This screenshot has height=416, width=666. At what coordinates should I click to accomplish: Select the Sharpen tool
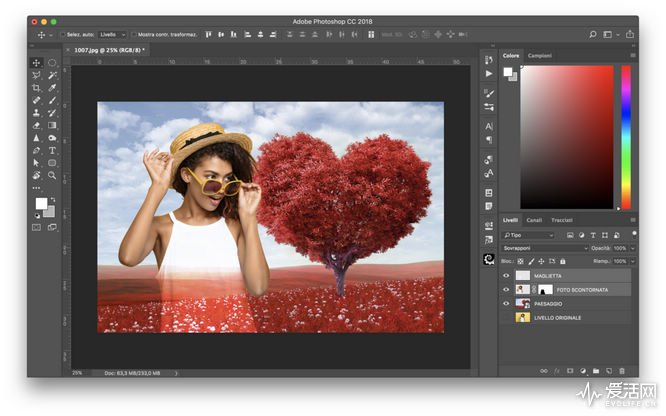click(x=37, y=138)
